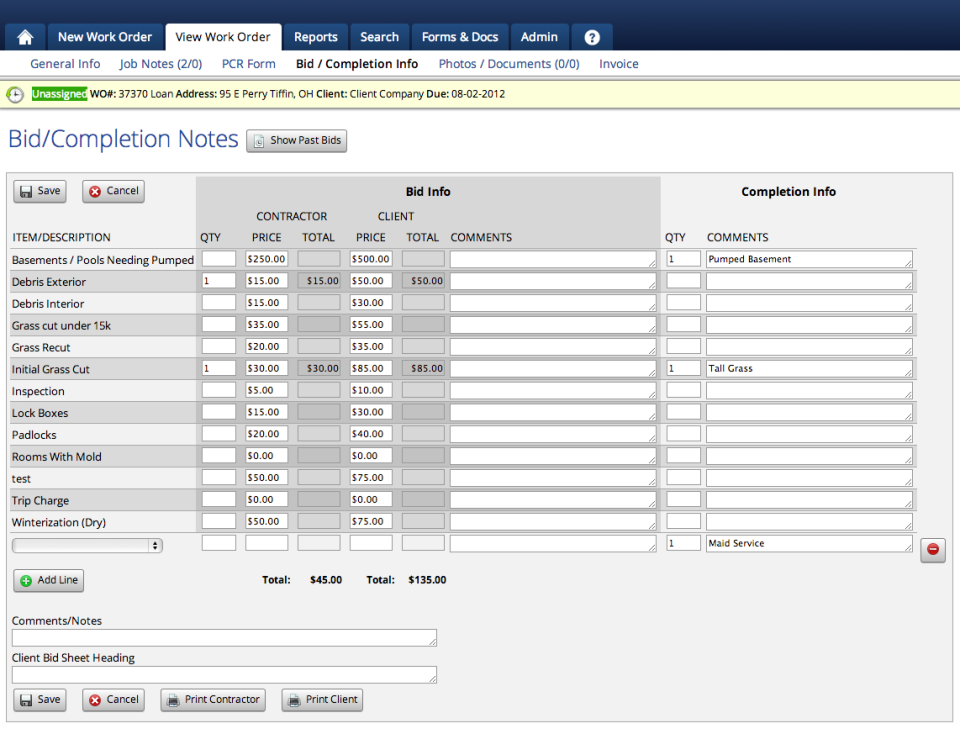
Task: Click the Show Past Bids button
Action: pyautogui.click(x=296, y=140)
